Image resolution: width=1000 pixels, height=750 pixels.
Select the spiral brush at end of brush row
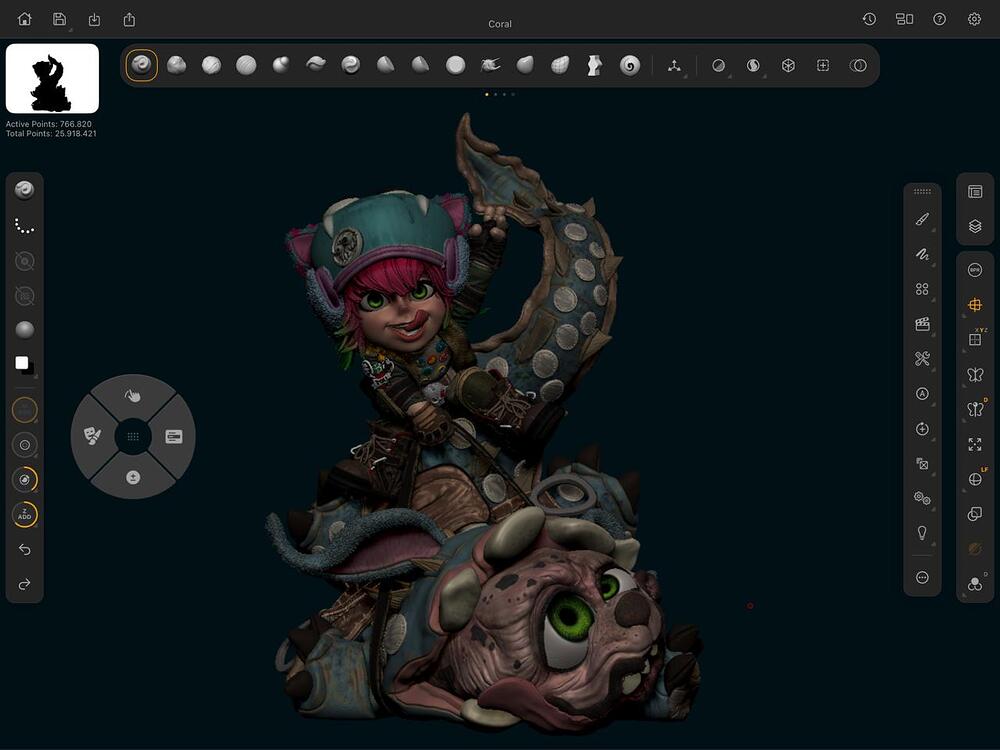point(629,65)
